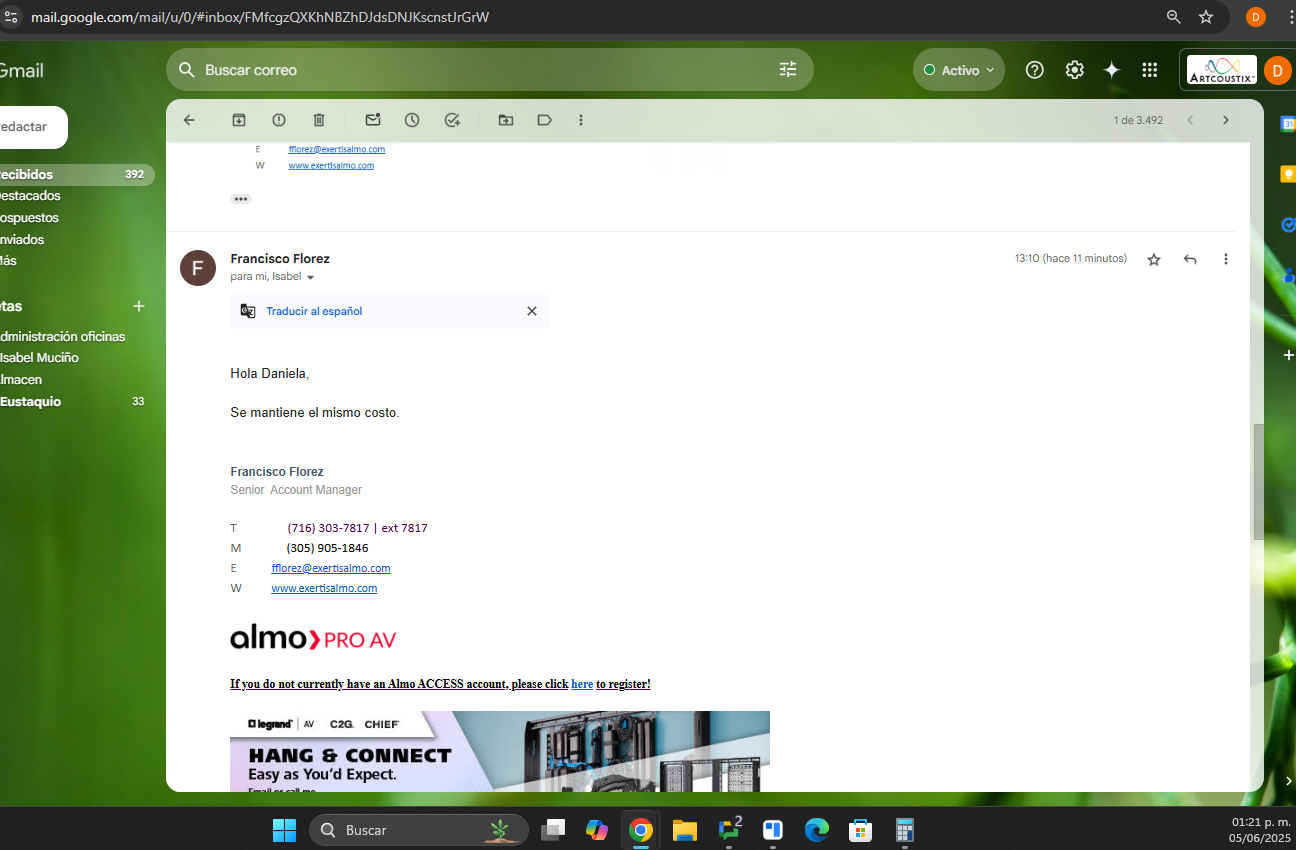Open Microsoft Store from taskbar
1296x850 pixels.
pos(860,830)
